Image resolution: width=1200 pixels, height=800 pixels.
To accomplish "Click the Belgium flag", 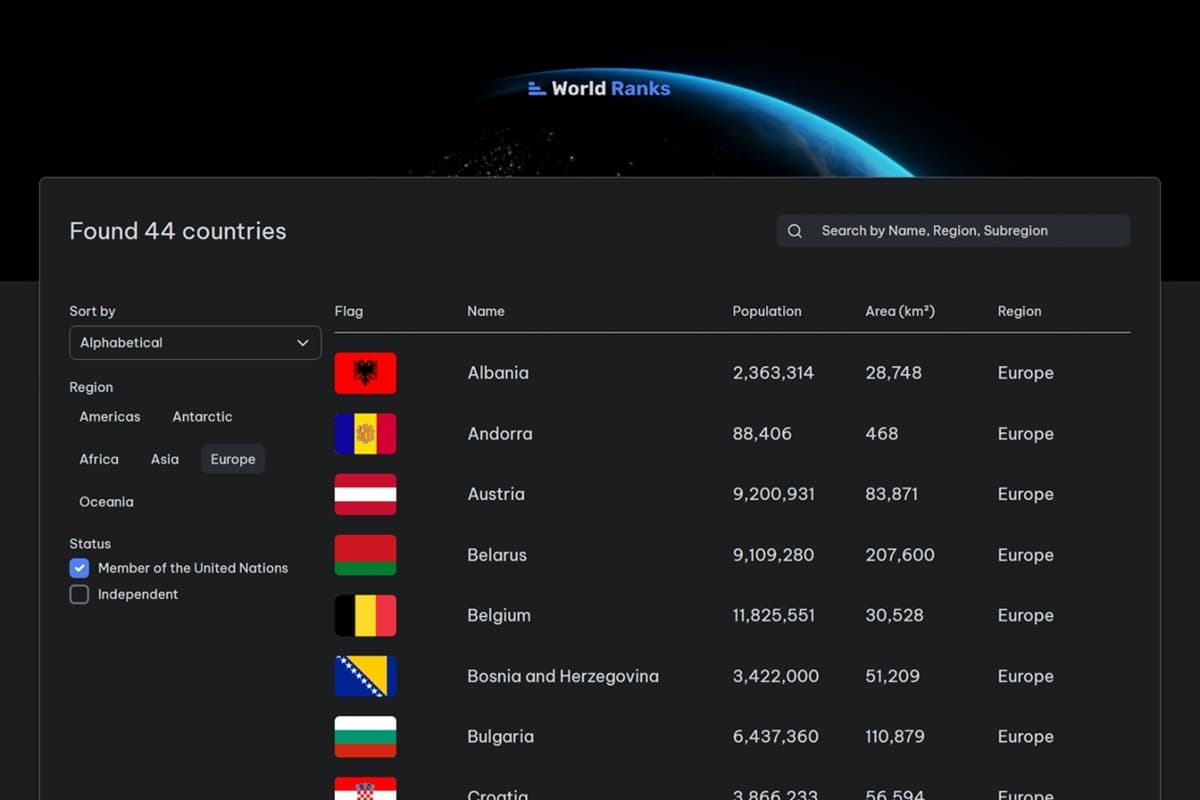I will point(365,615).
